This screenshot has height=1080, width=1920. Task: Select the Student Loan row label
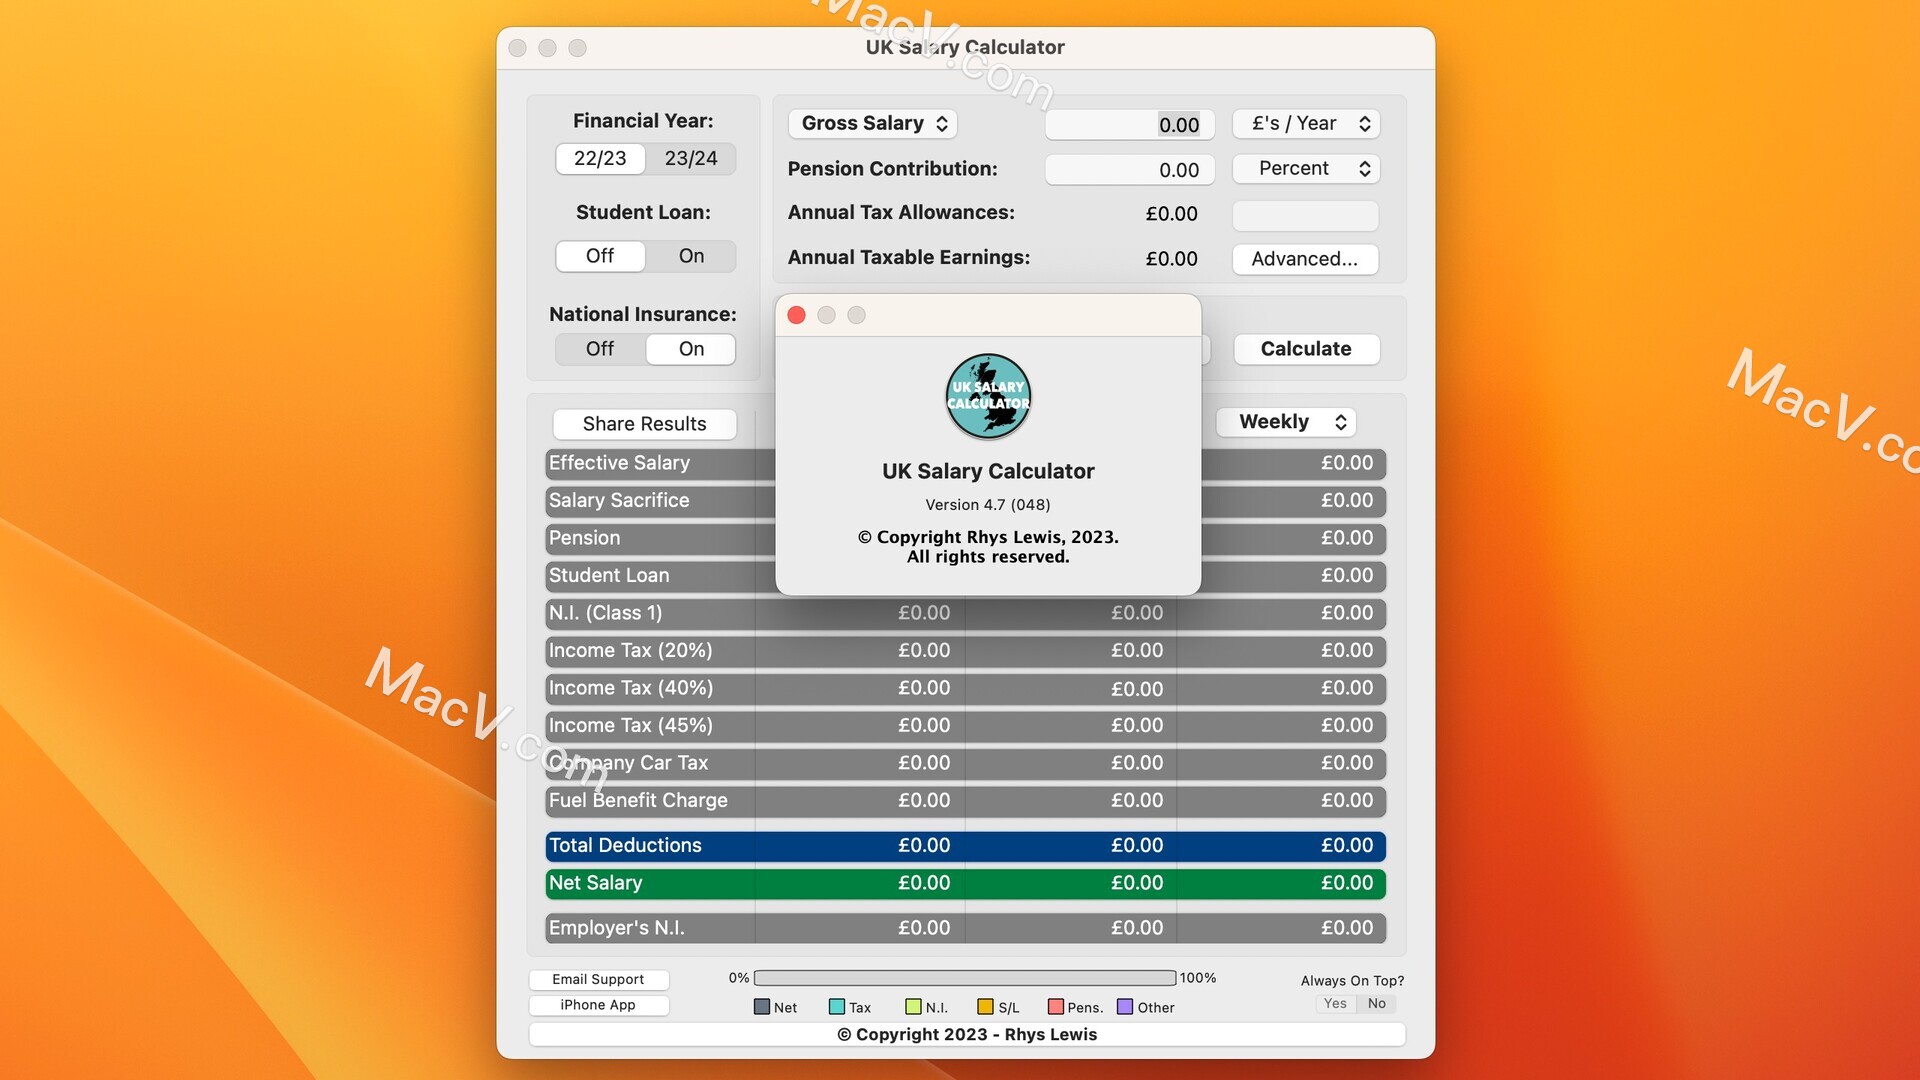609,576
